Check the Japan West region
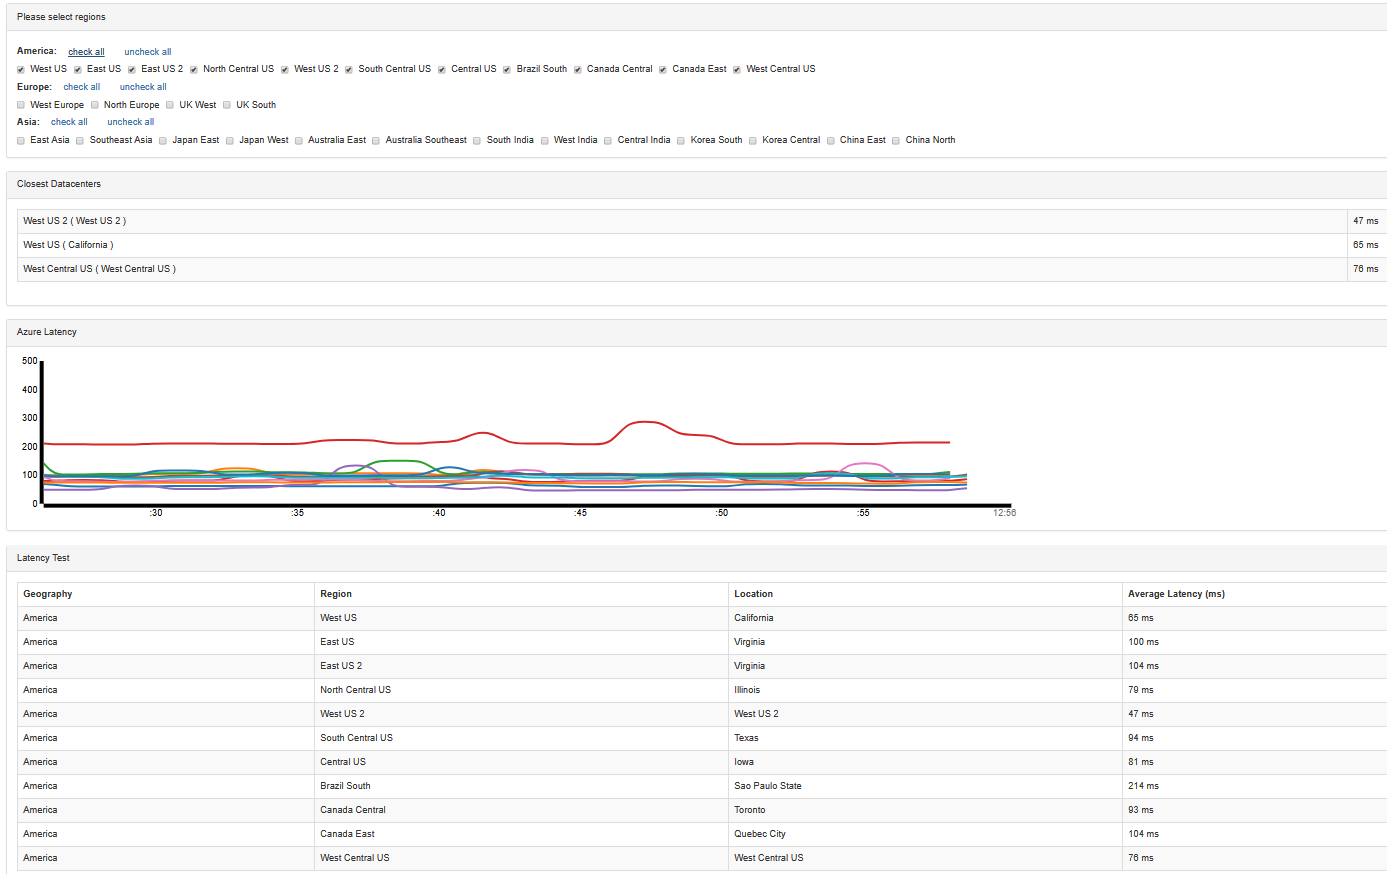1387x874 pixels. (x=229, y=141)
